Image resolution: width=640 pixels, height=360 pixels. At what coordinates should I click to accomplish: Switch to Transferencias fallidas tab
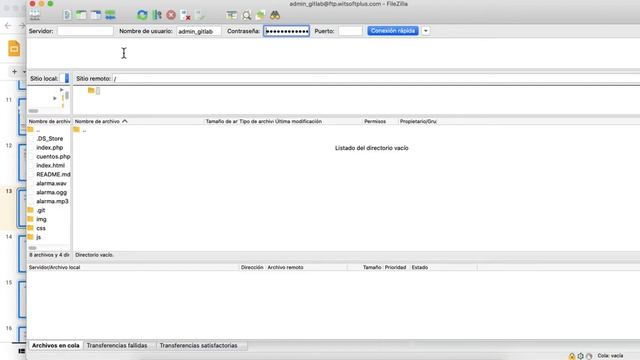pos(117,345)
